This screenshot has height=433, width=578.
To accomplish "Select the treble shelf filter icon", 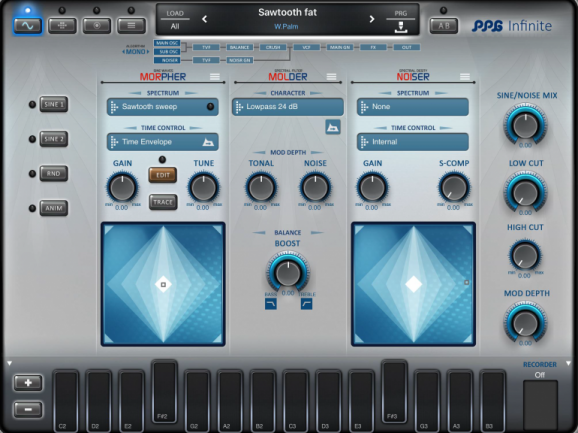I will click(306, 304).
